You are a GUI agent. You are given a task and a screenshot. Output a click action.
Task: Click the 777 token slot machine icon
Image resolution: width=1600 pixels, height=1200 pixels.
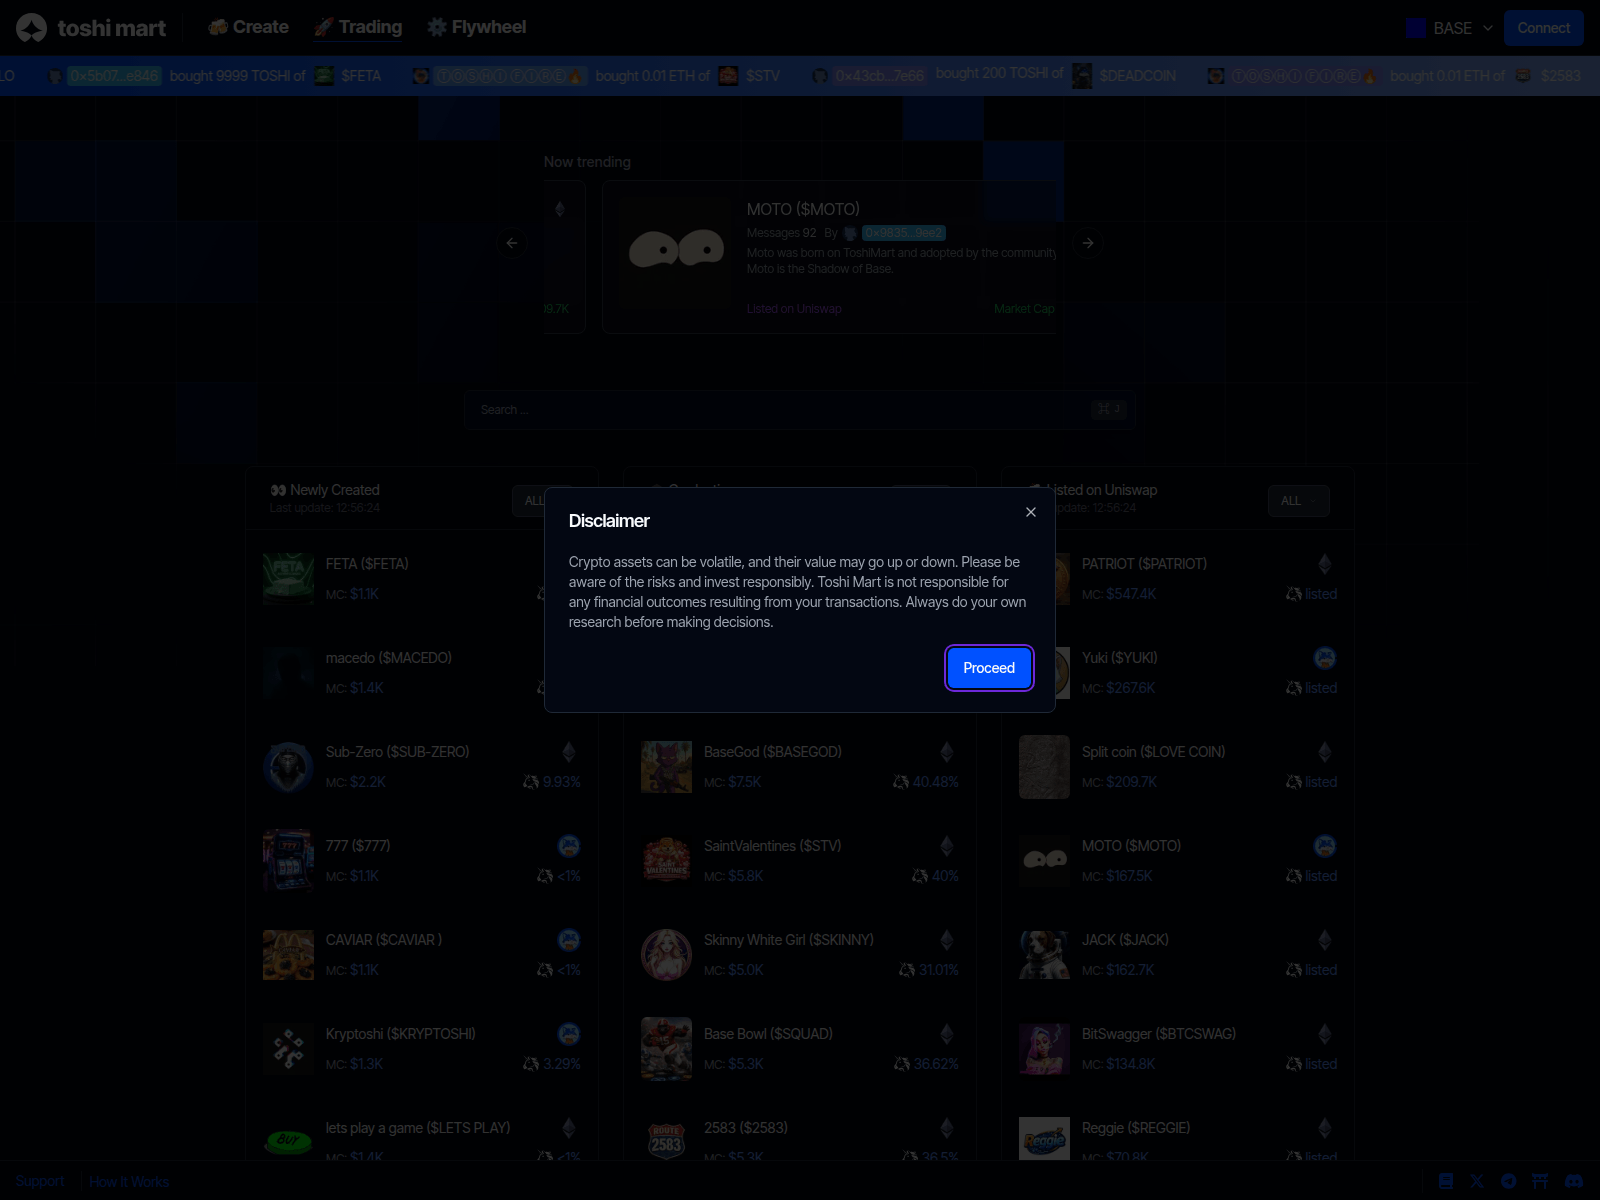click(288, 861)
